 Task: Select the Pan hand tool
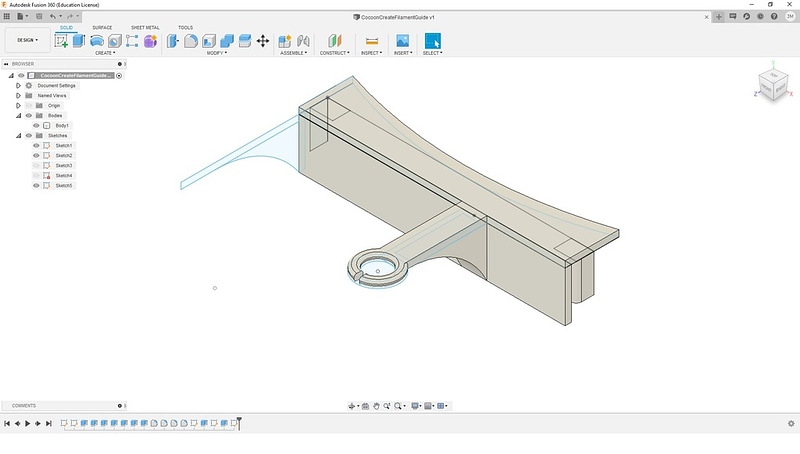point(376,406)
